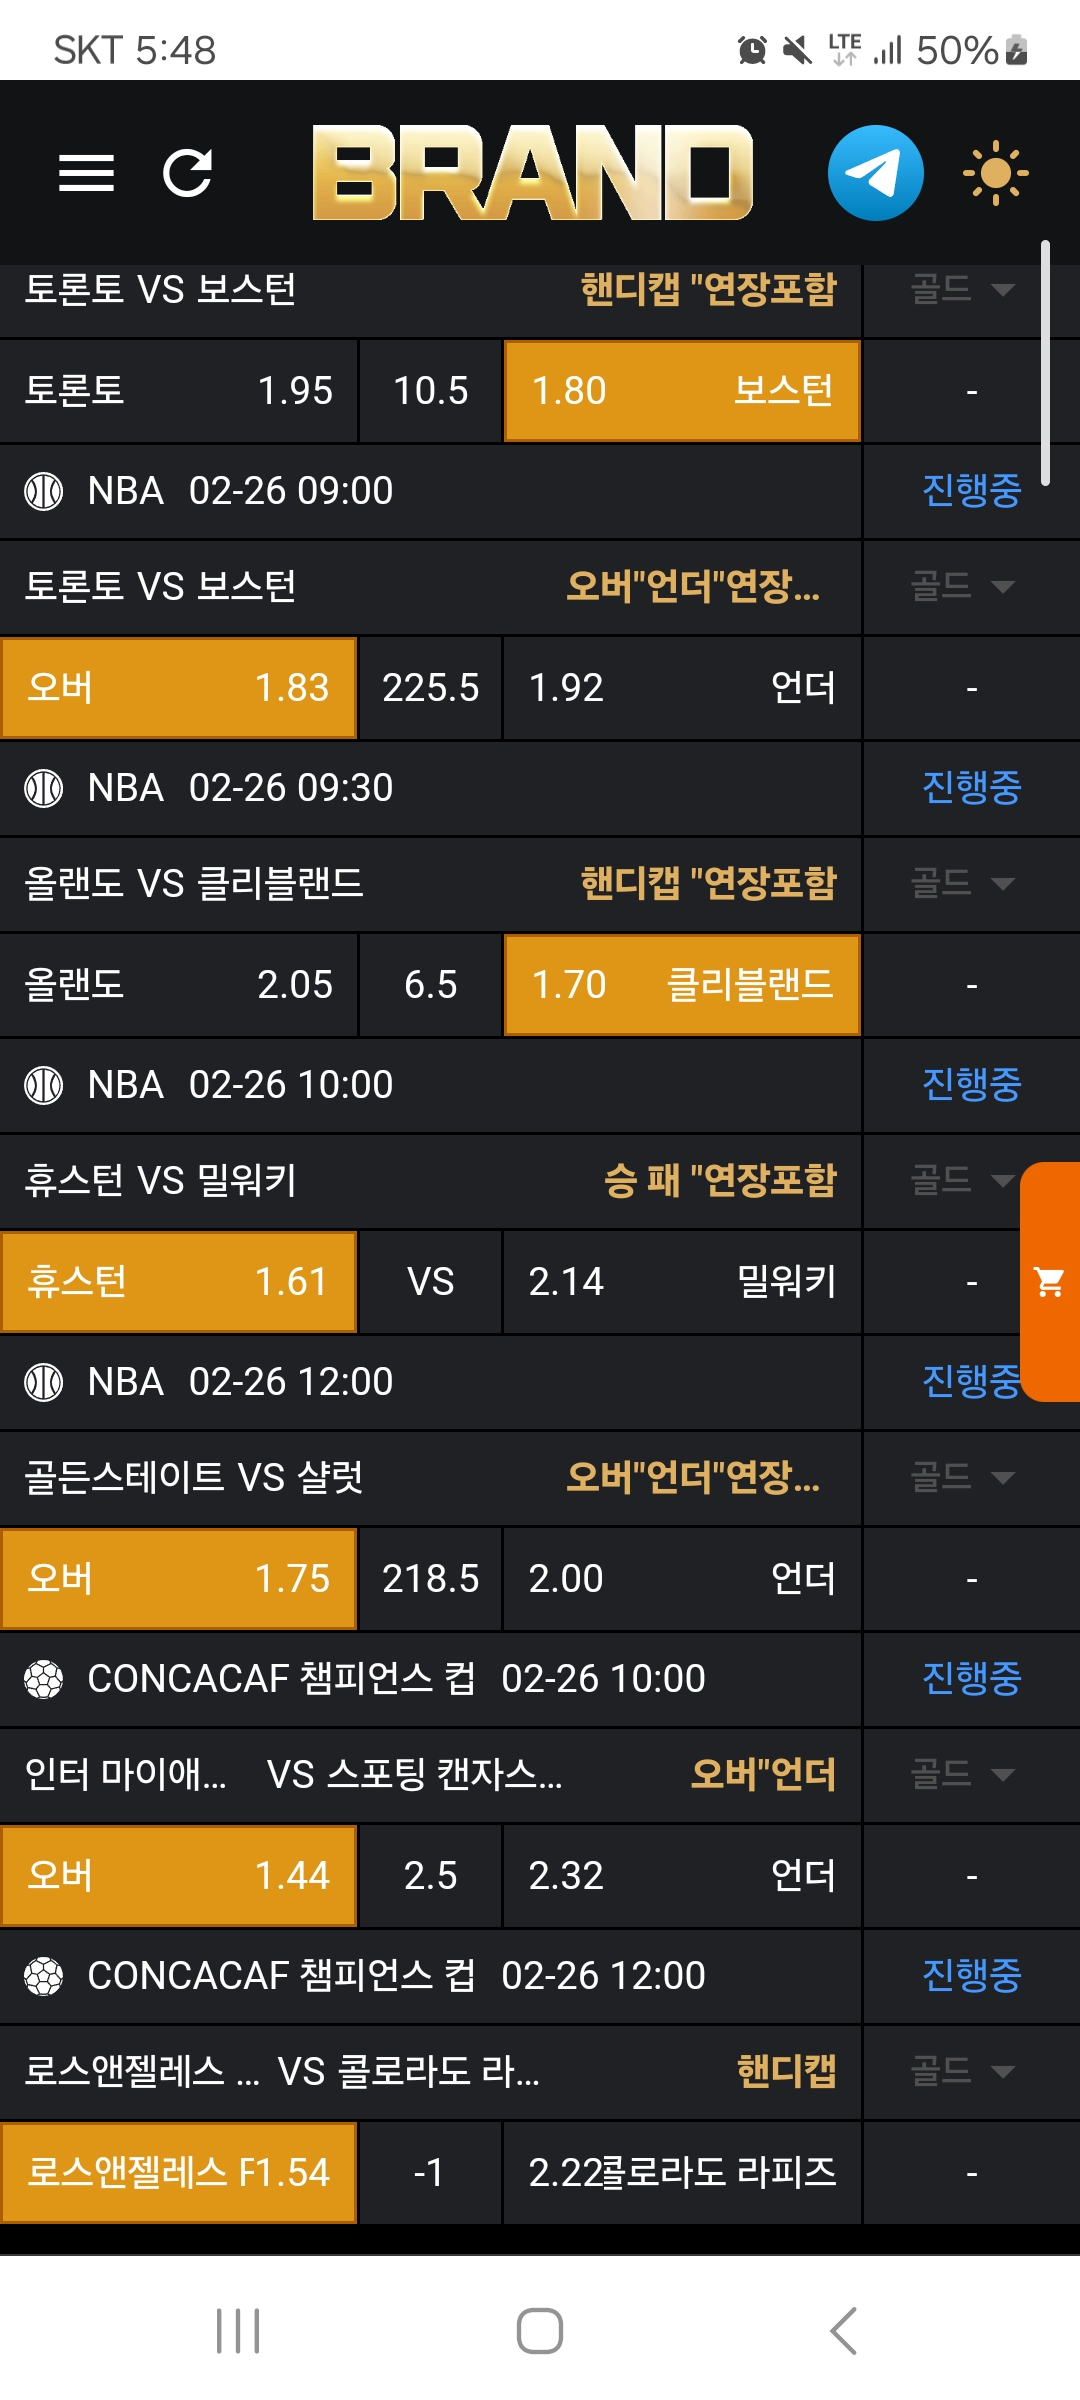
Task: Pick 언더 2.00 for 골든스테이트 VS 샬럿
Action: [x=681, y=1579]
